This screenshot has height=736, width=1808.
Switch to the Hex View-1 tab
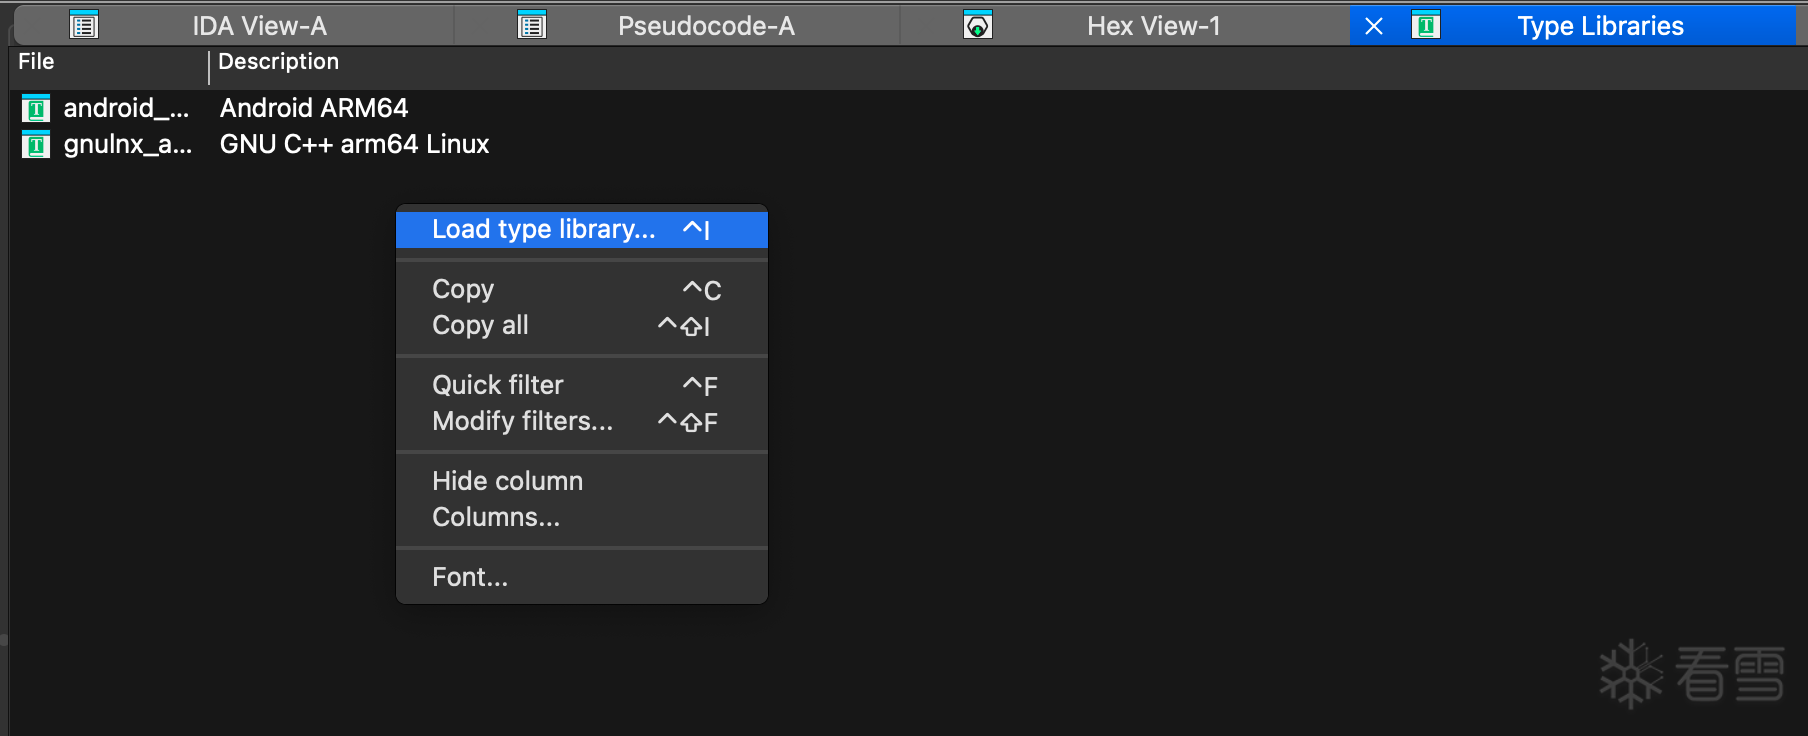point(1153,26)
